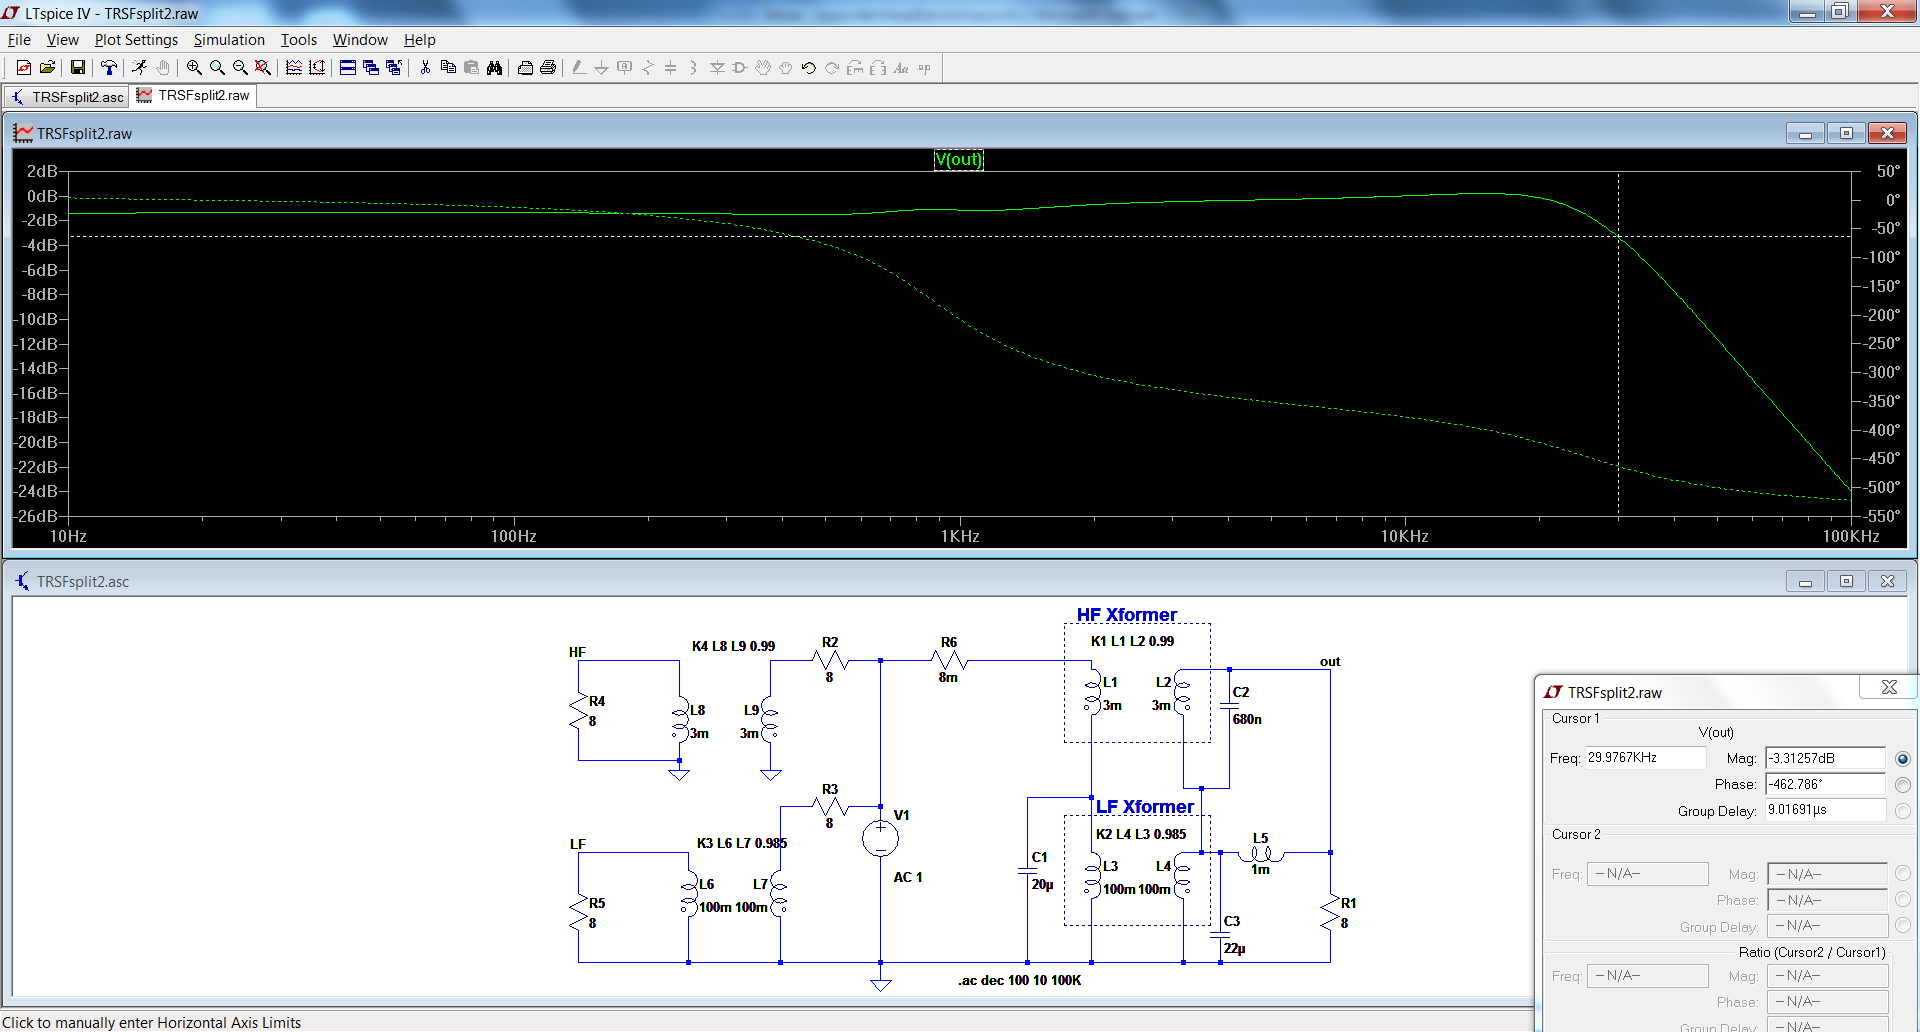Open the Control Panel hammer icon
Viewport: 1920px width, 1032px height.
pos(108,68)
